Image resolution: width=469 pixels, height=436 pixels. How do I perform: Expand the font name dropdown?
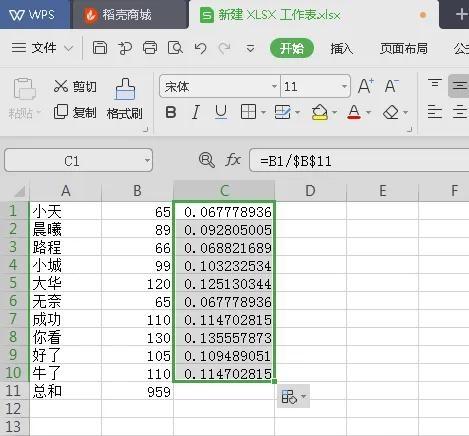[274, 86]
